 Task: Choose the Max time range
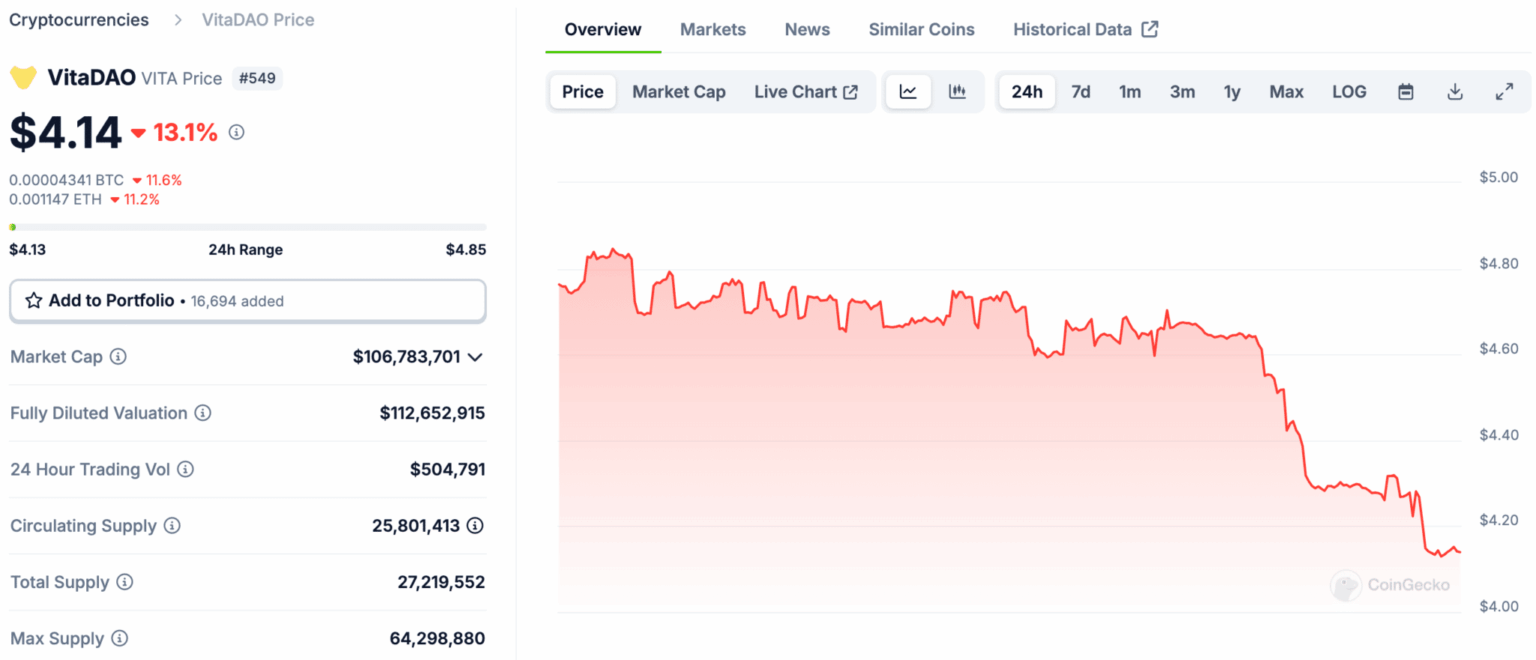[1286, 92]
